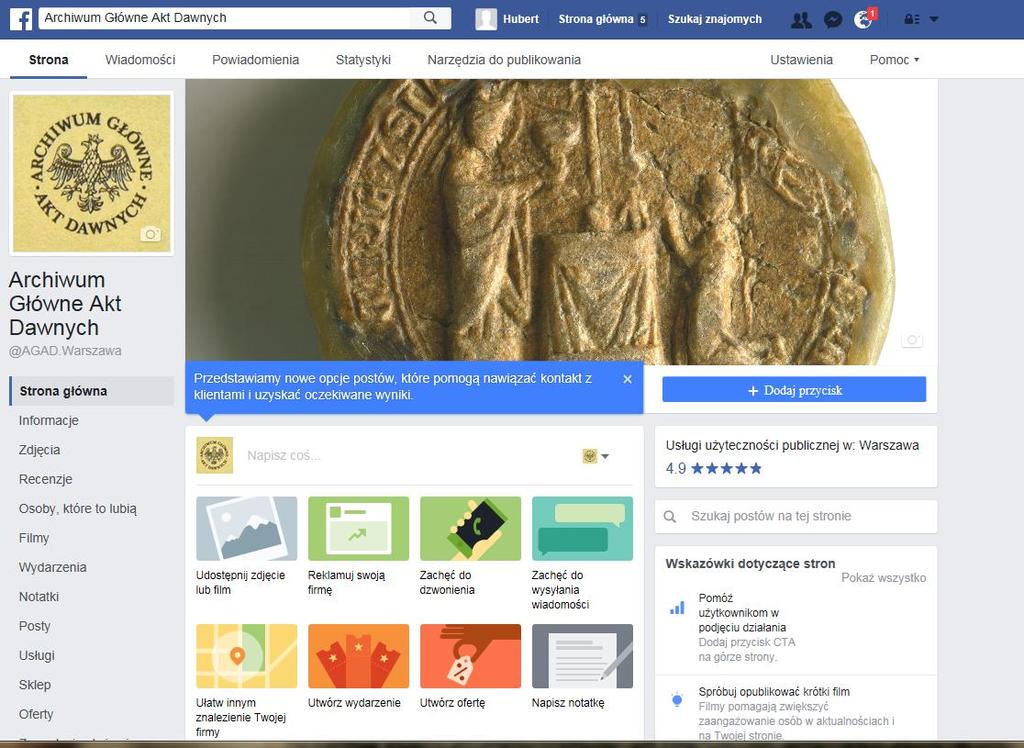Open Sklep in left sidebar
1024x748 pixels.
(35, 685)
